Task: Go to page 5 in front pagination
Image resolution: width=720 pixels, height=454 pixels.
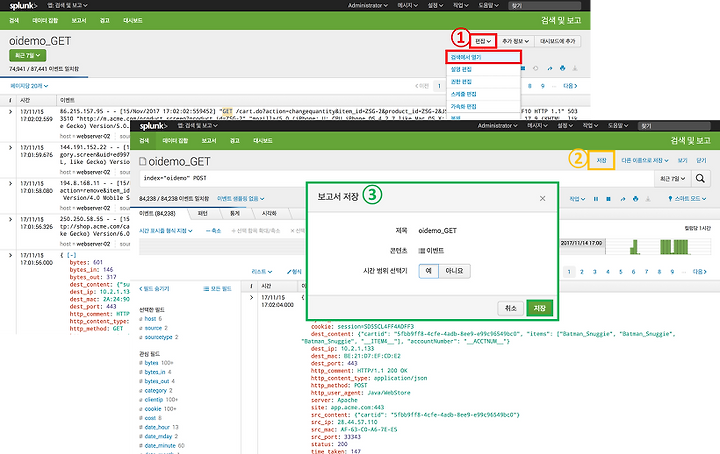Action: click(620, 272)
